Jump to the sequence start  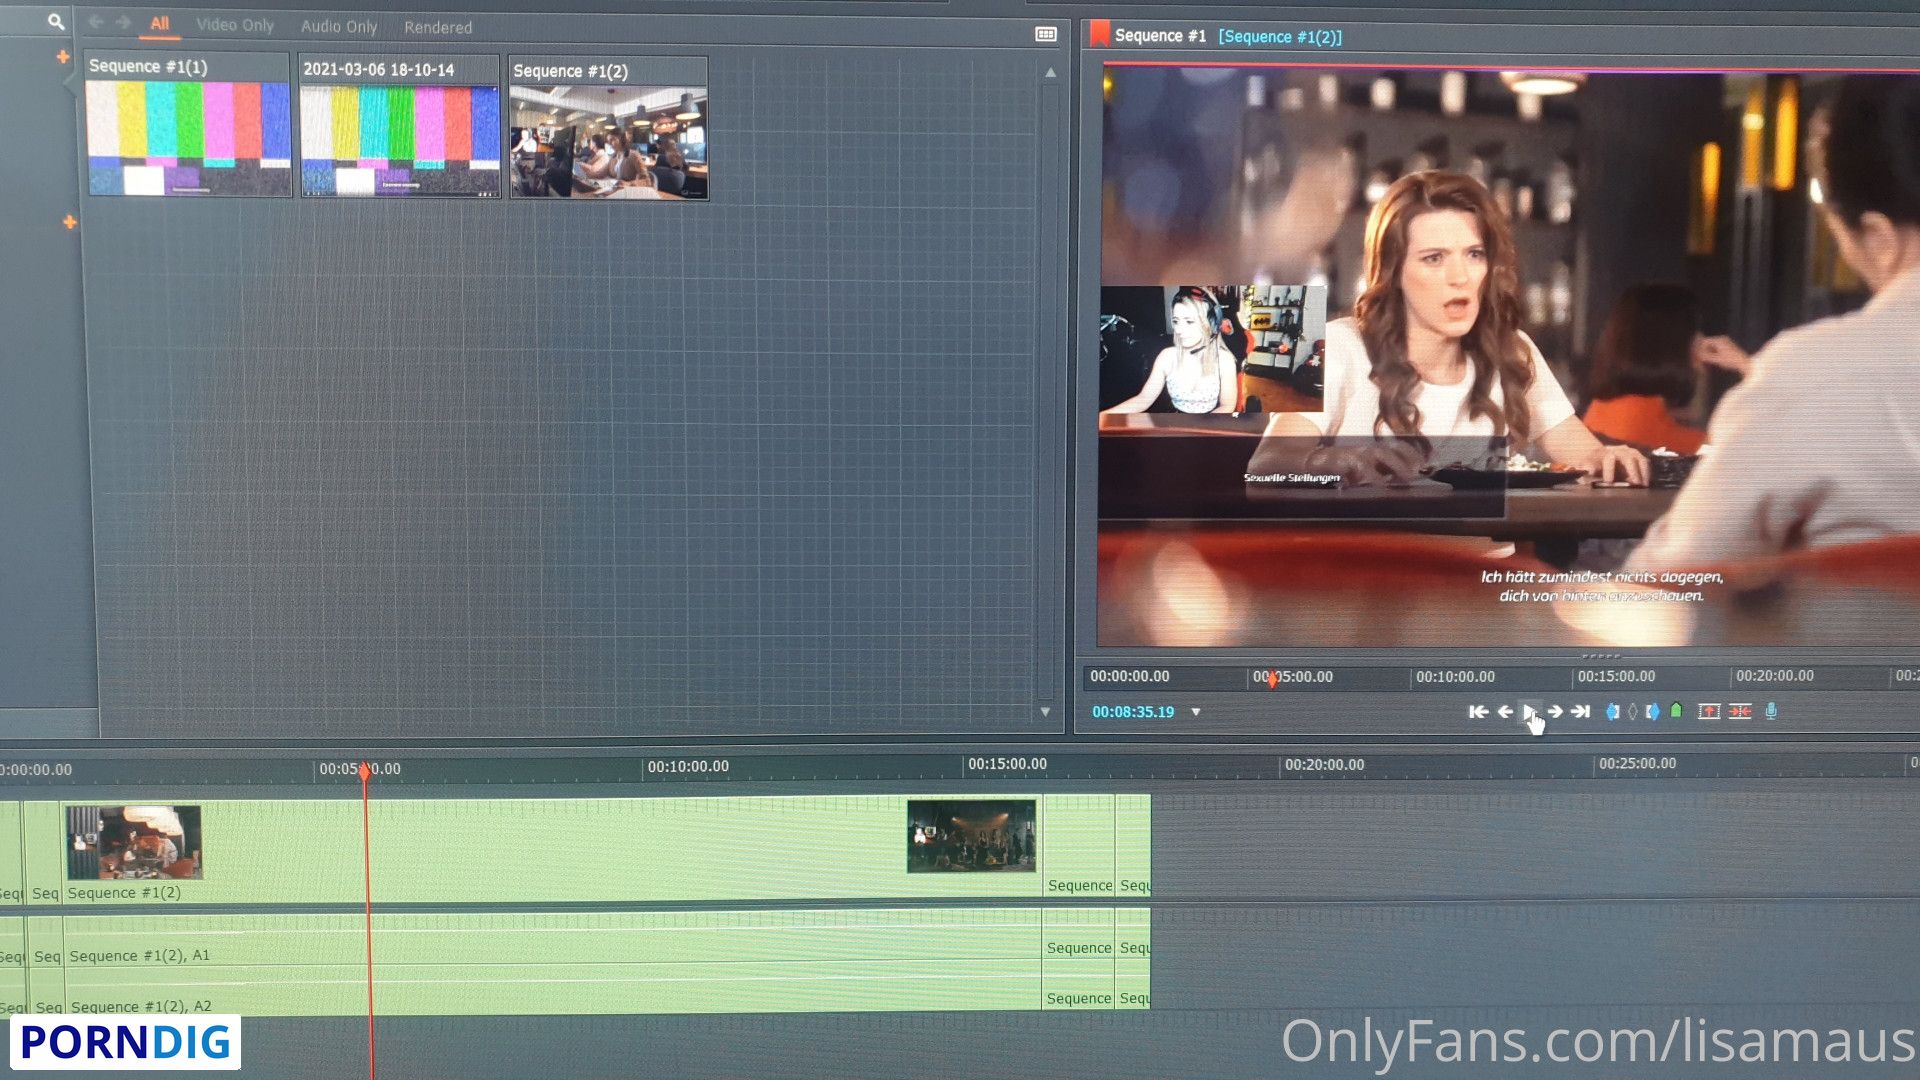pyautogui.click(x=1478, y=712)
